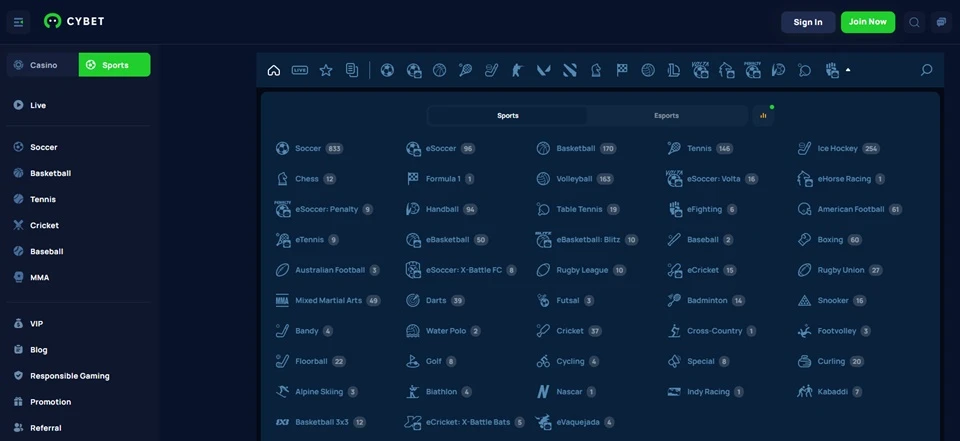Click the home icon in sports toolbar
This screenshot has height=441, width=960.
(x=274, y=70)
